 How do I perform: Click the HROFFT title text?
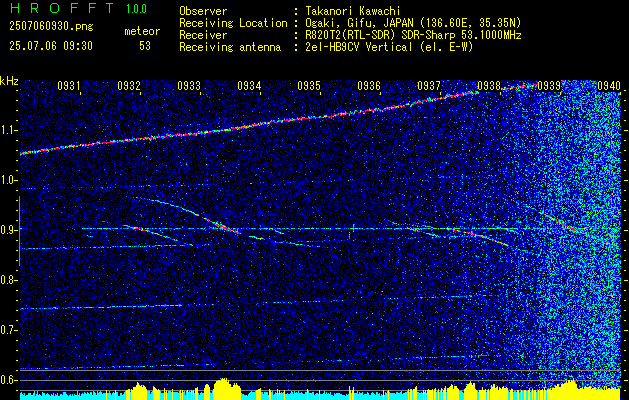(61, 8)
